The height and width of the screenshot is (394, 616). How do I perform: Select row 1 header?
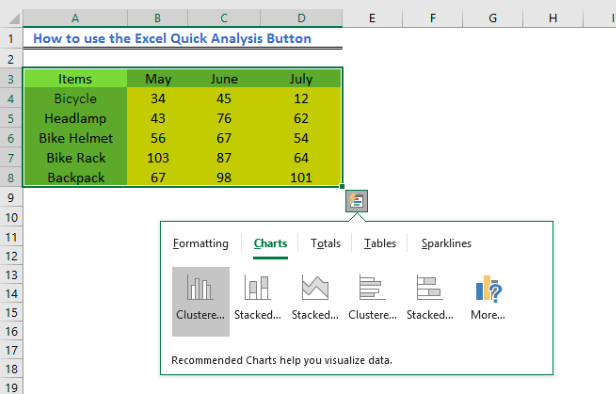[11, 38]
